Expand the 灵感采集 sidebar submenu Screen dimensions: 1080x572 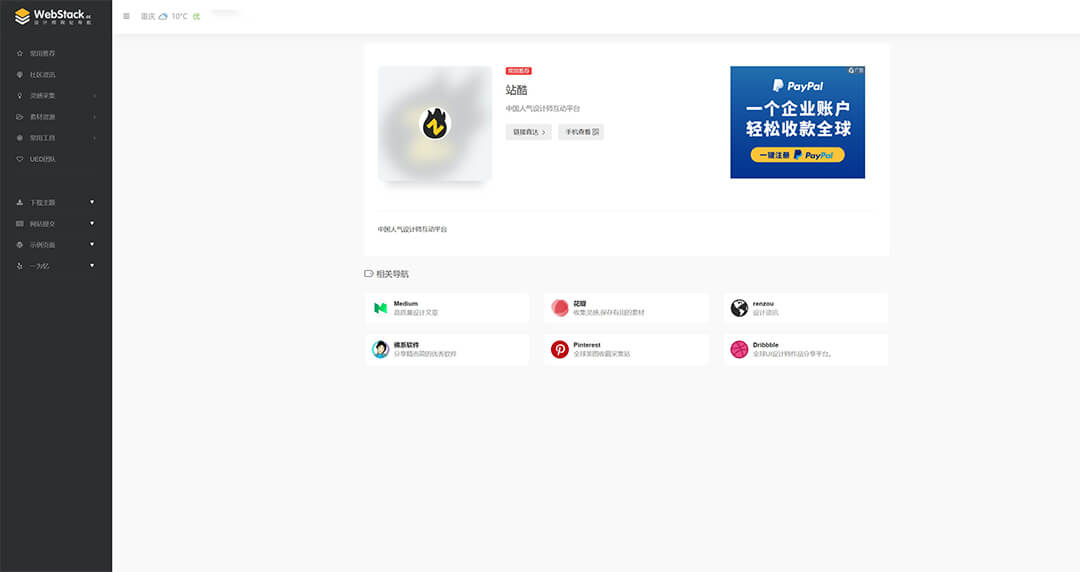click(55, 96)
